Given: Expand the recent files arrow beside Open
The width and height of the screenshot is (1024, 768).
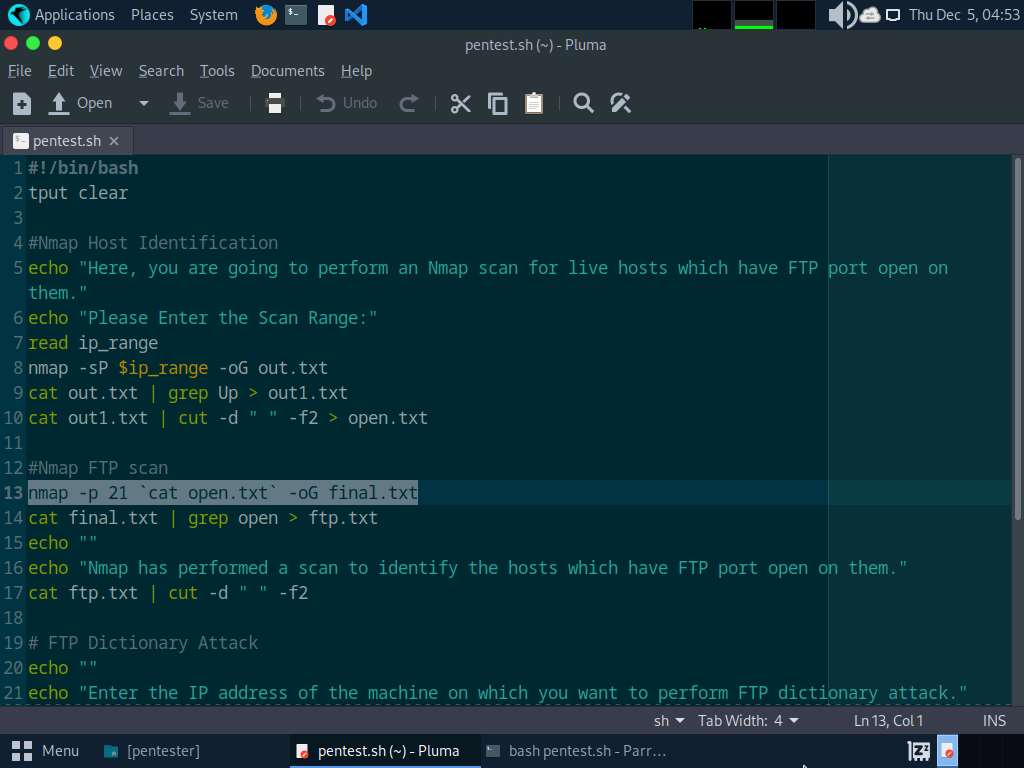Looking at the screenshot, I should pyautogui.click(x=144, y=103).
